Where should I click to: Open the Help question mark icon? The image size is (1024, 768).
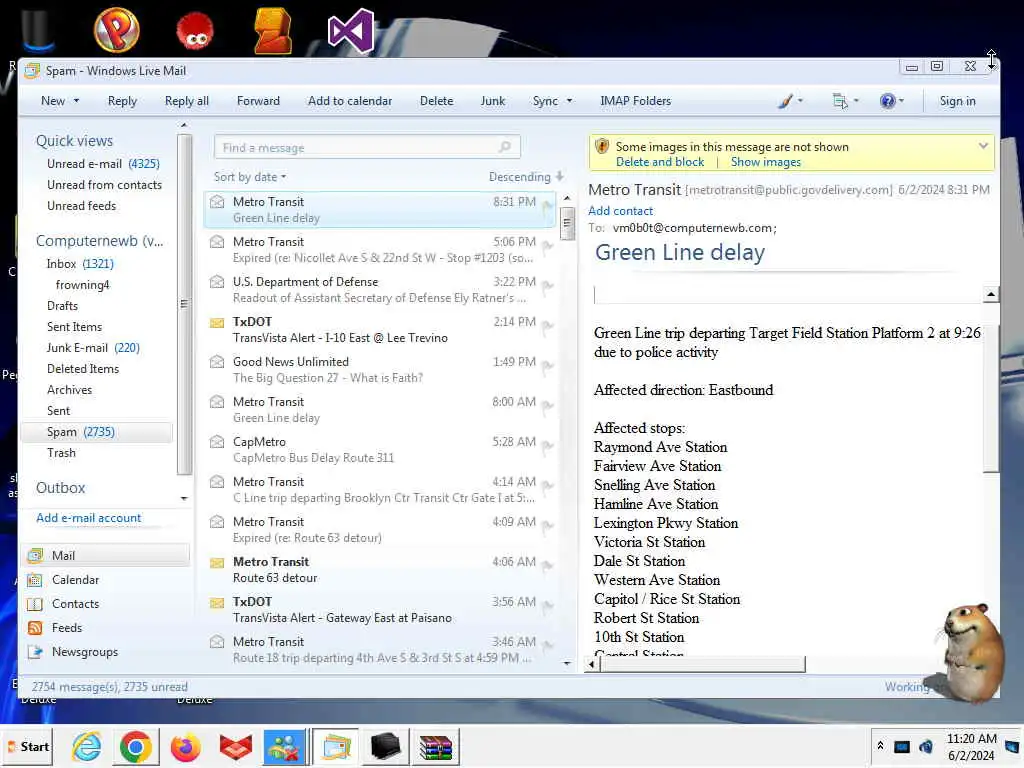(888, 101)
